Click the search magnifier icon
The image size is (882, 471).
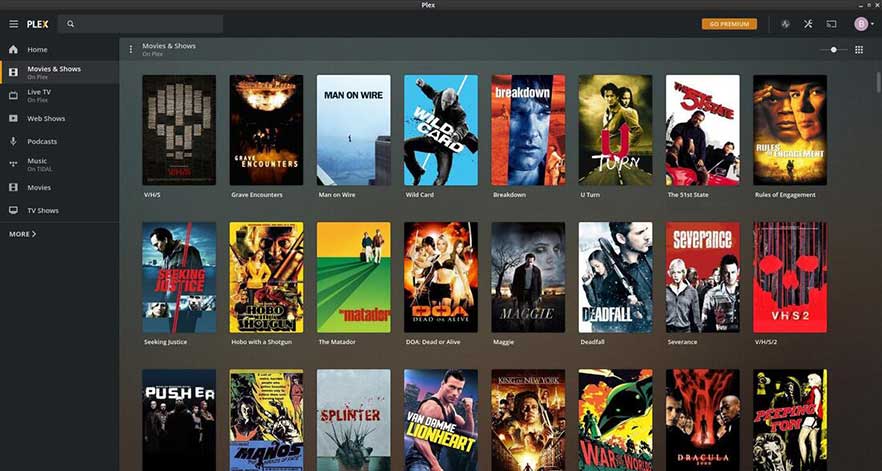pos(70,24)
